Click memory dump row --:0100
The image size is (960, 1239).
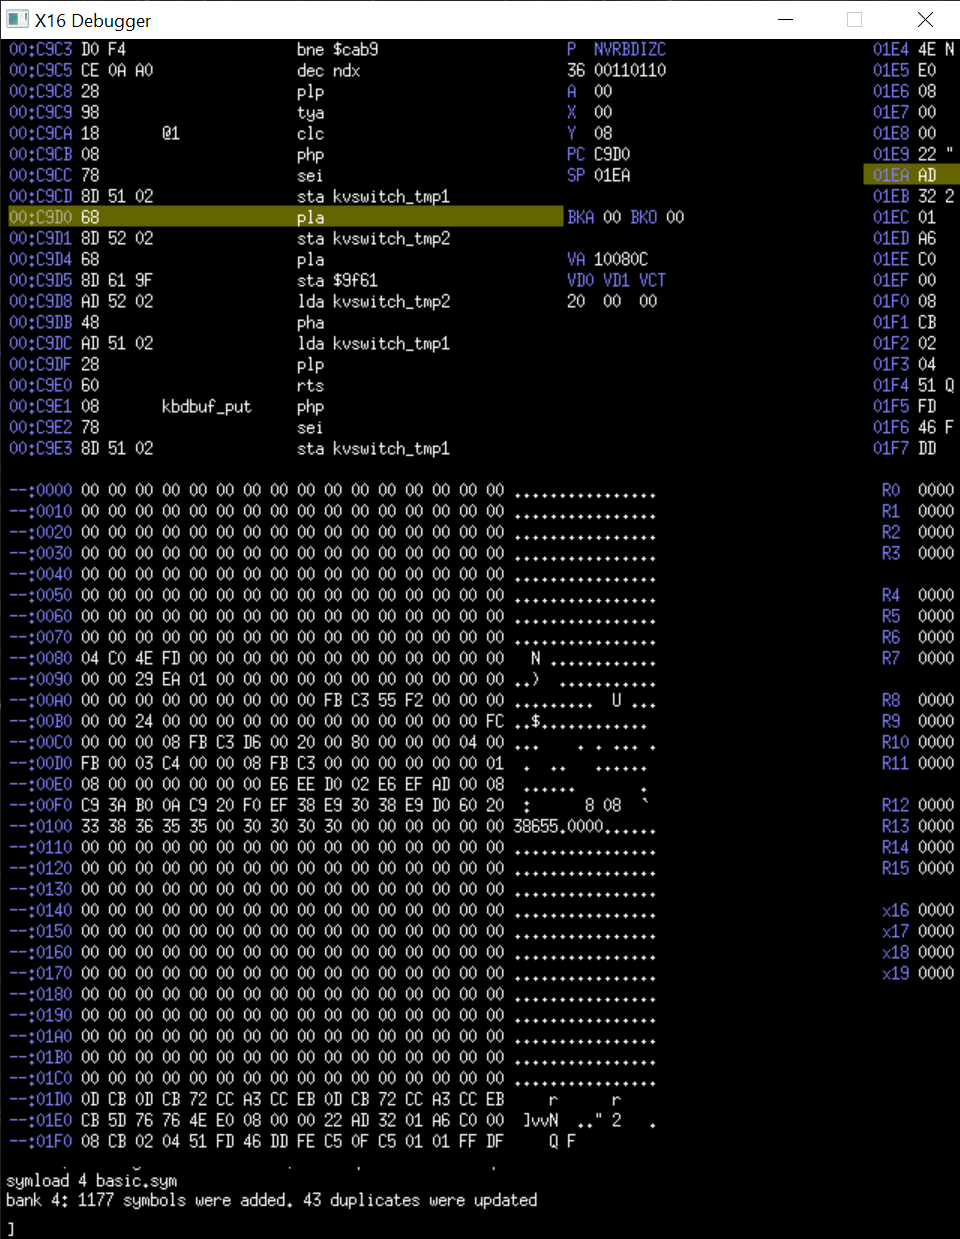[x=332, y=826]
